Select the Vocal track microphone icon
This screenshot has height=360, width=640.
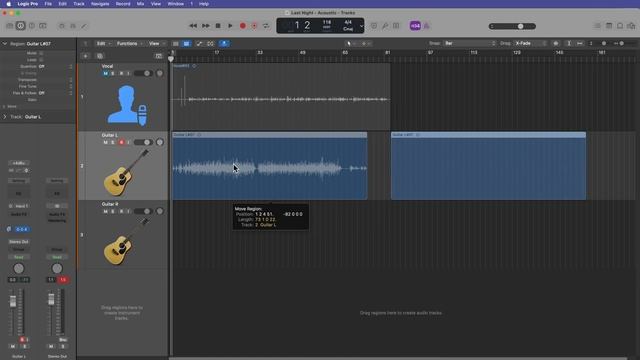coord(127,105)
